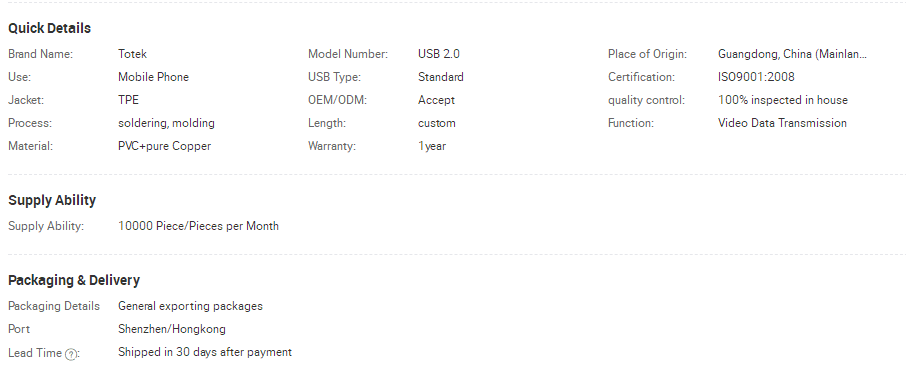The width and height of the screenshot is (906, 375).
Task: Click the 10000 Piece/Pieces per Month text
Action: click(198, 226)
